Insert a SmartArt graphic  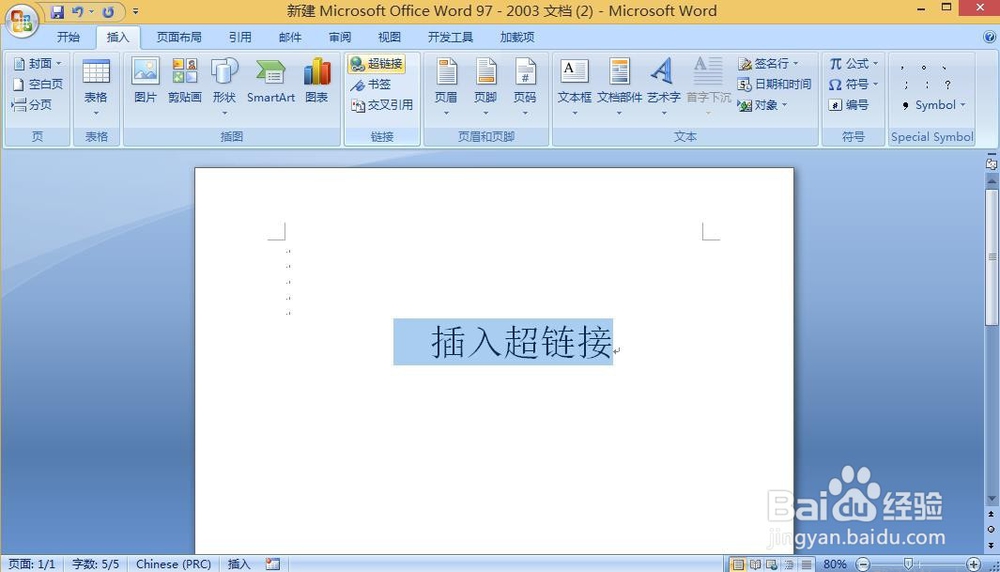click(x=271, y=80)
